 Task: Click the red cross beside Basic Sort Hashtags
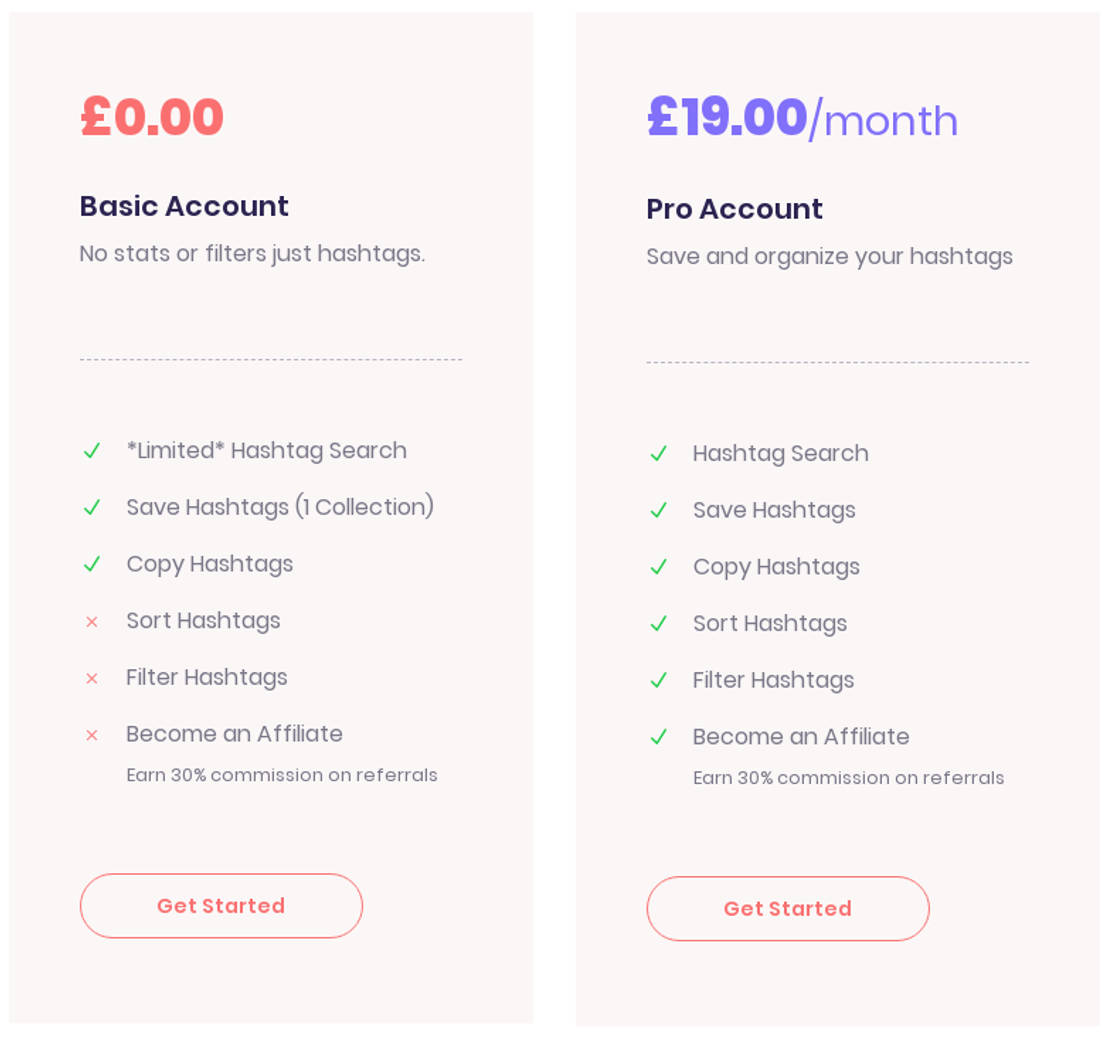pyautogui.click(x=92, y=622)
